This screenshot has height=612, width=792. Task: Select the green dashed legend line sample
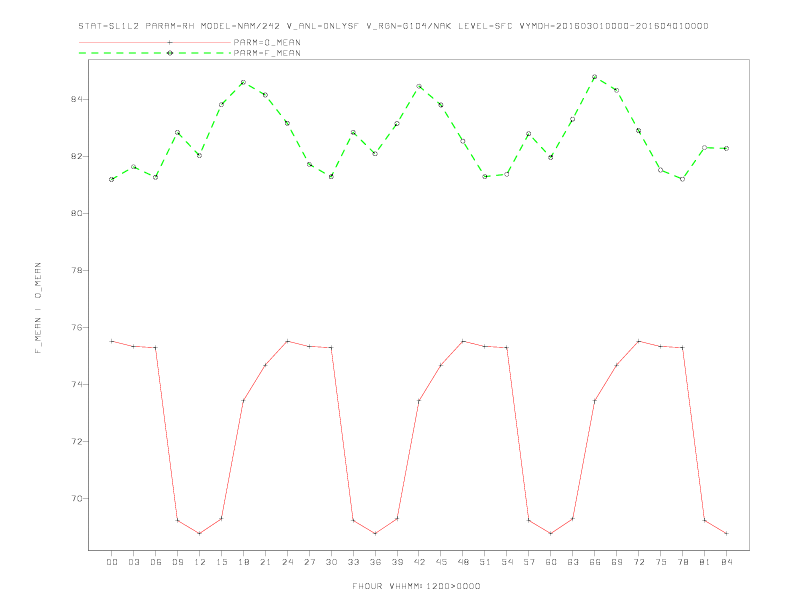tap(155, 53)
